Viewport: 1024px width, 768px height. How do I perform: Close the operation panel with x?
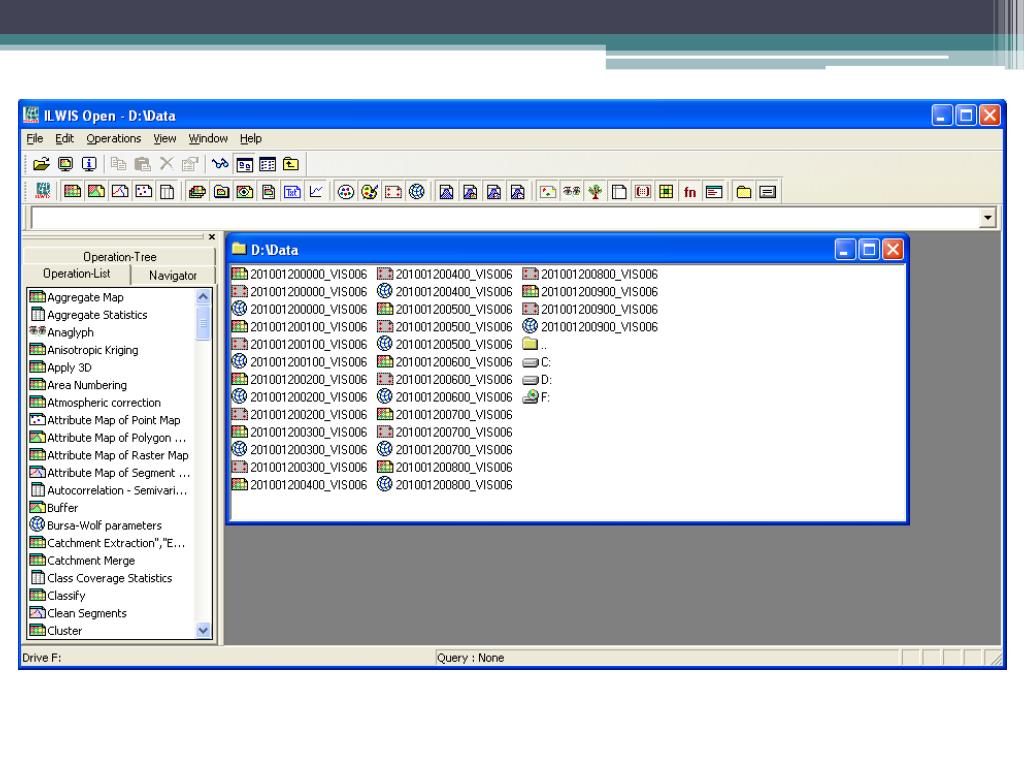[212, 237]
